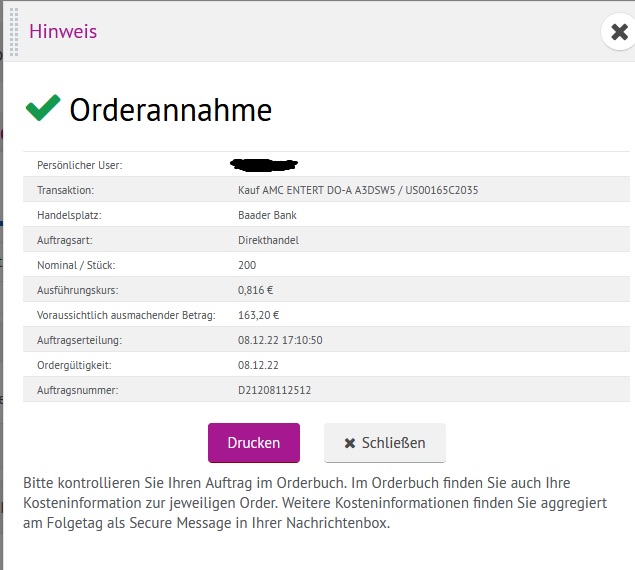Click the notice text starting 'Bitte kontrollieren Sie'
Viewport: 635px width, 570px height.
pyautogui.click(x=315, y=503)
